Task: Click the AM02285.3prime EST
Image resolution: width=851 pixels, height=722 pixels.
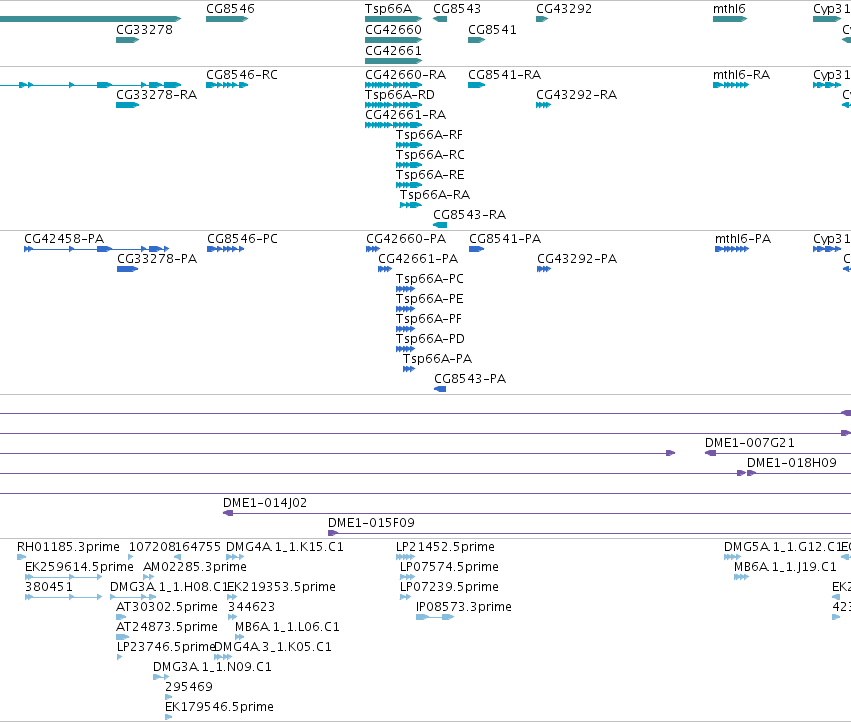Action: click(x=148, y=577)
